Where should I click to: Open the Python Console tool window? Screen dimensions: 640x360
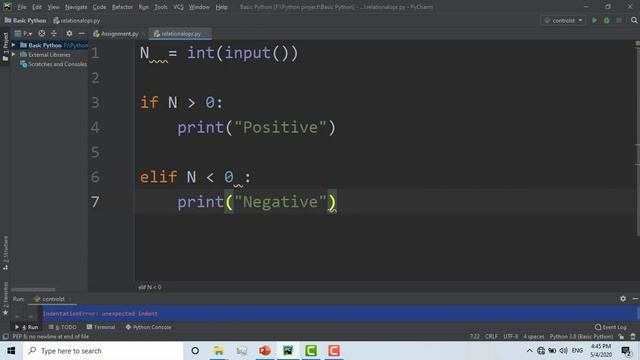148,327
